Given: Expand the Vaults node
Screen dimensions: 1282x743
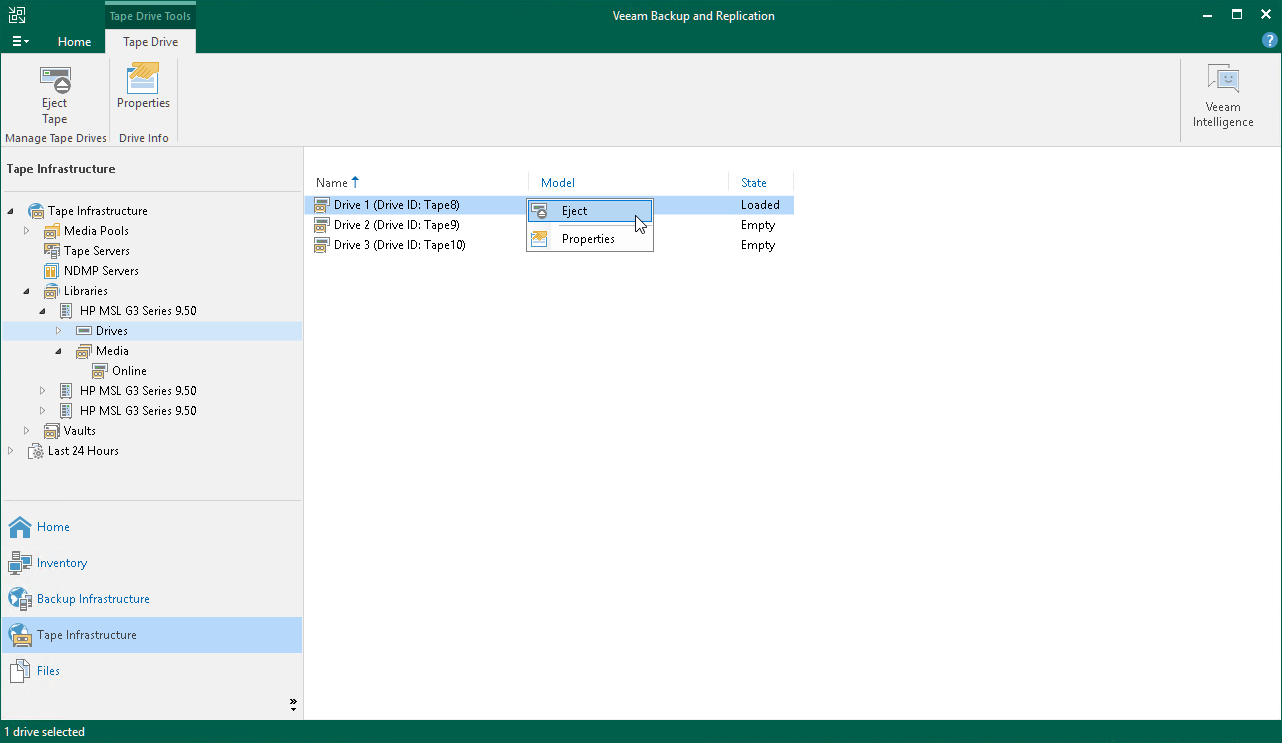Looking at the screenshot, I should (28, 431).
